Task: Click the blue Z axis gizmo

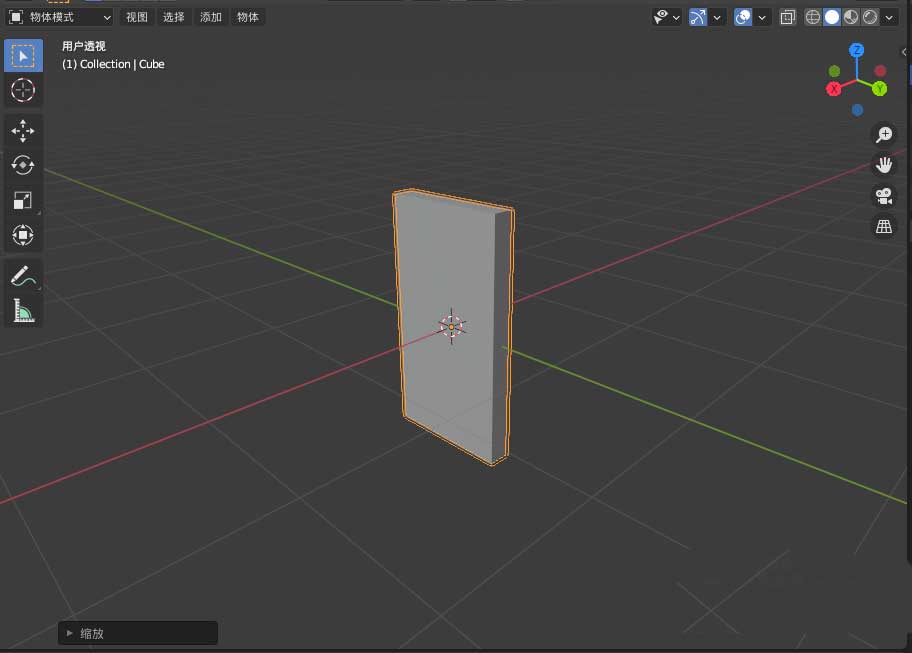Action: point(856,51)
